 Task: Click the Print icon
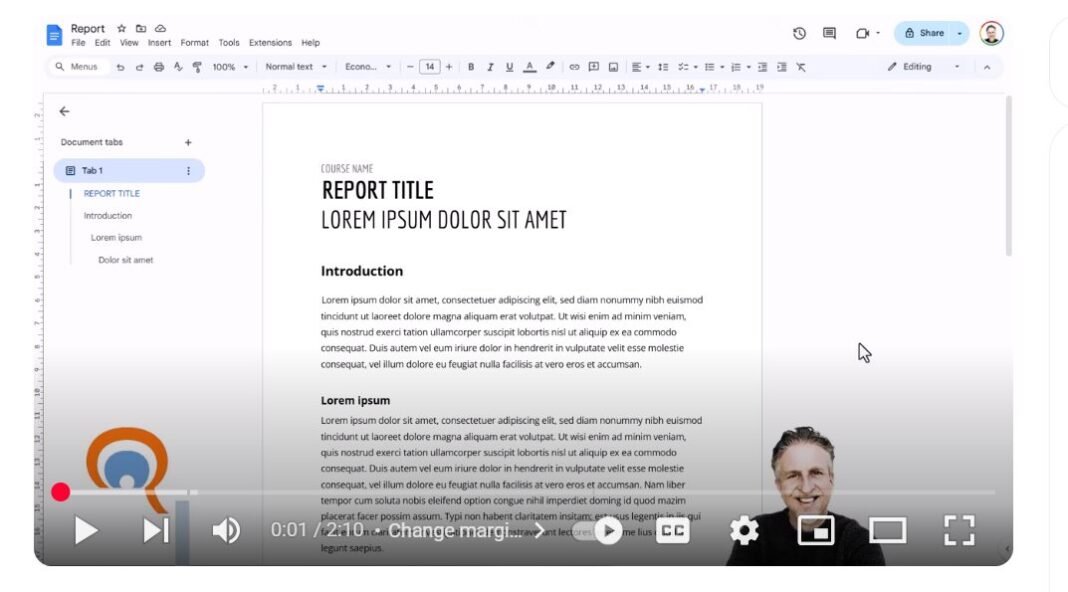[158, 67]
